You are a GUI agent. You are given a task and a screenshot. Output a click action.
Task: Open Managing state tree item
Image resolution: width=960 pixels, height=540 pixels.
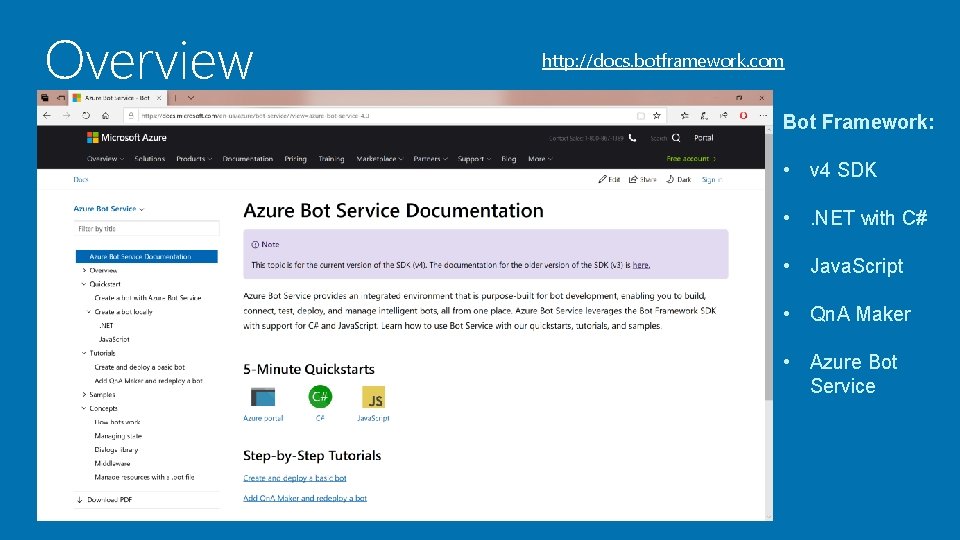point(118,436)
